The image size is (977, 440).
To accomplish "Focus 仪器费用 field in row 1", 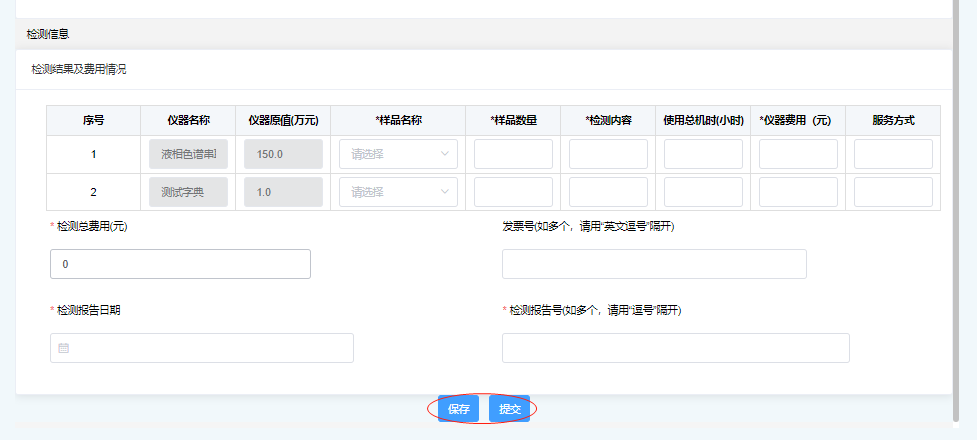I will [798, 154].
